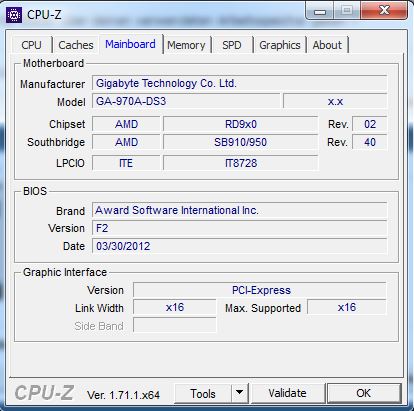Image resolution: width=414 pixels, height=411 pixels.
Task: Select the Mainboard tab
Action: click(130, 44)
